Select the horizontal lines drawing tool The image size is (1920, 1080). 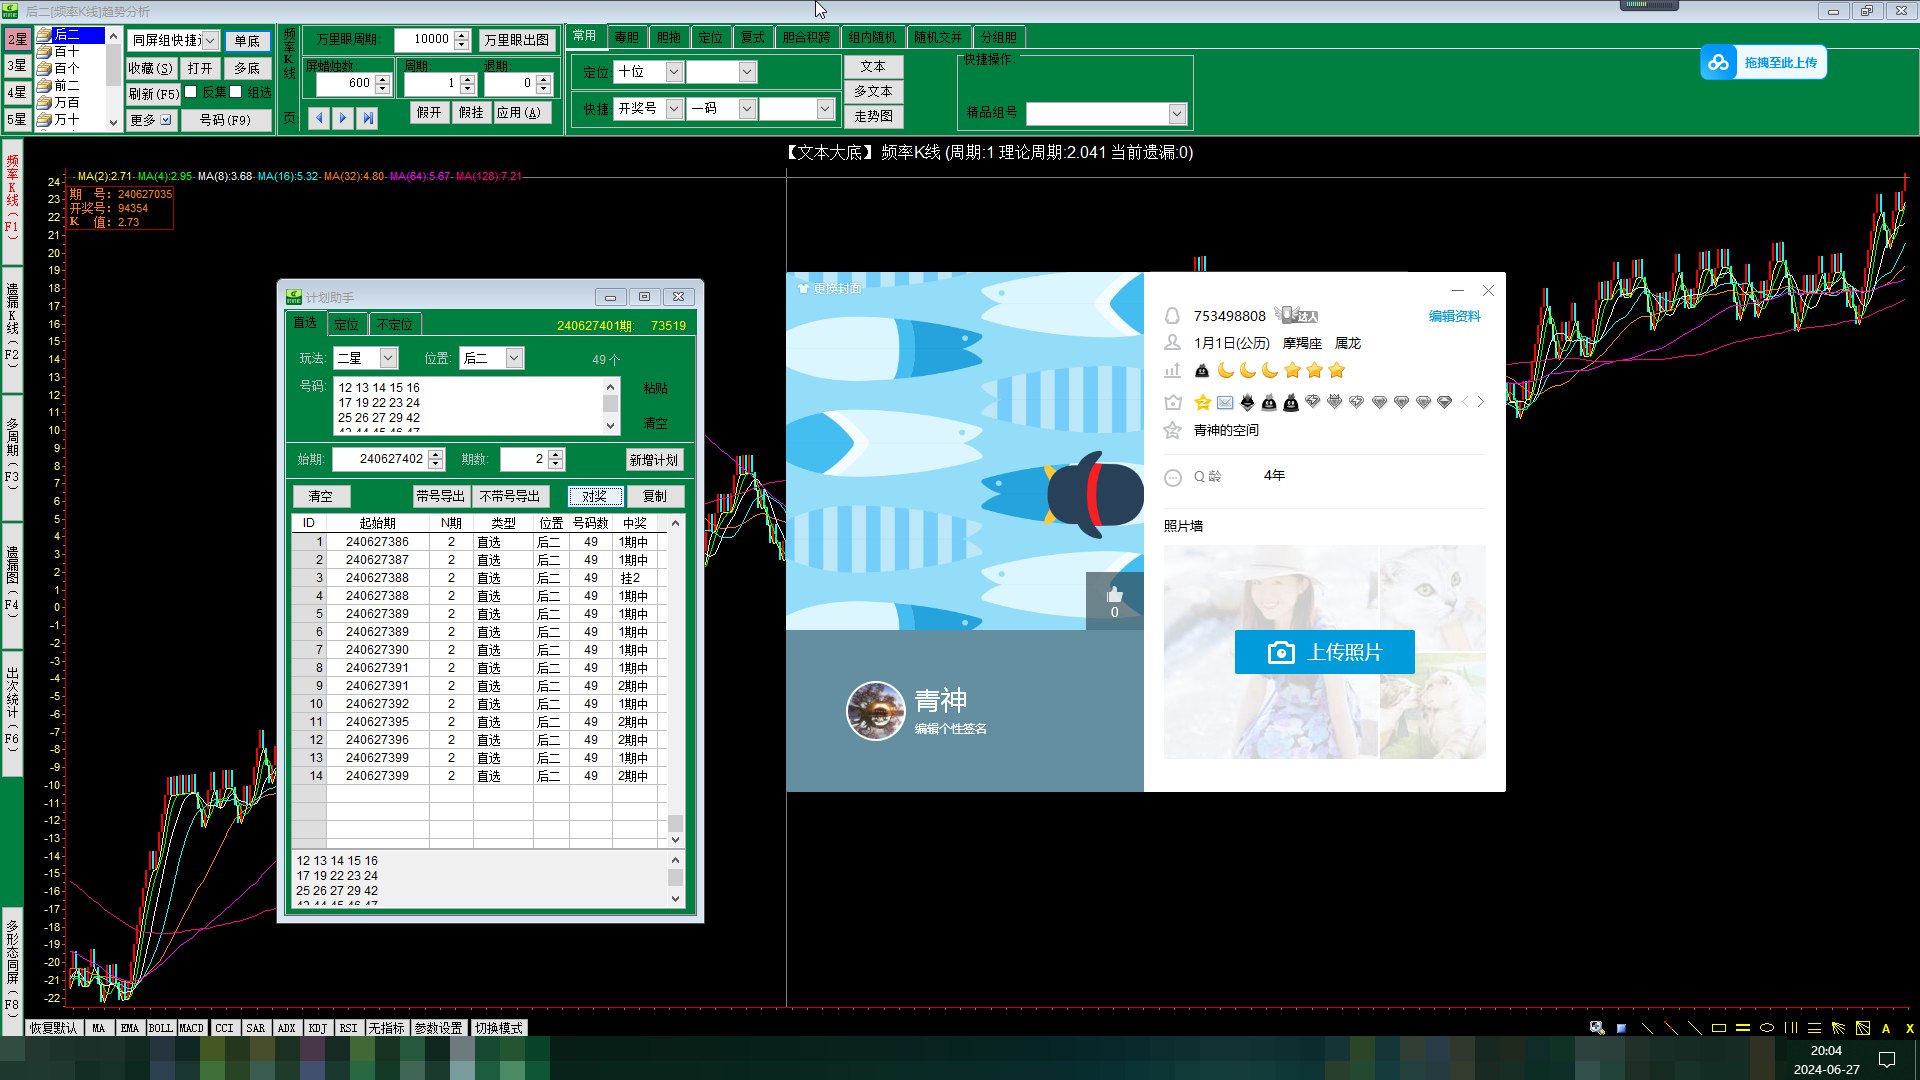[1814, 1028]
